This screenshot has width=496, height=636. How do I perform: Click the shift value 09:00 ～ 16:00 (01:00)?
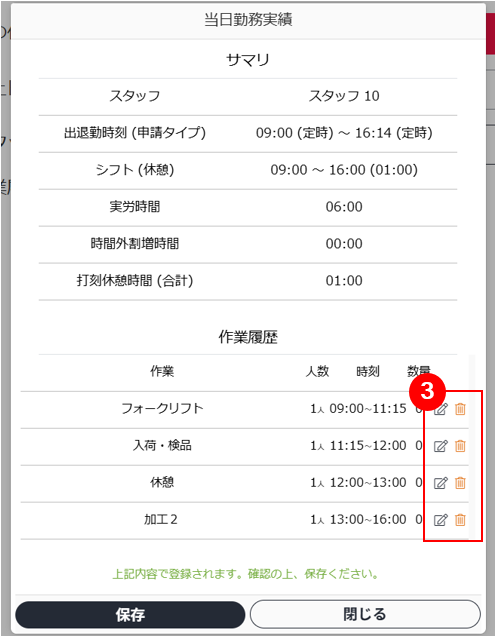[x=344, y=170]
